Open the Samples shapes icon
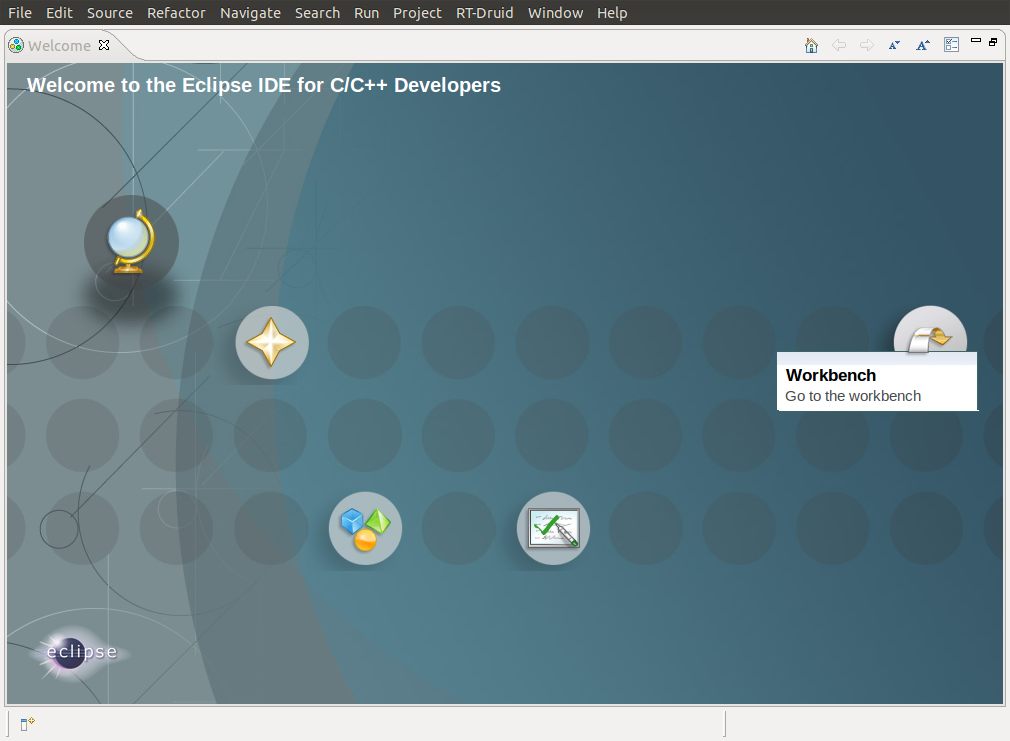 (365, 528)
